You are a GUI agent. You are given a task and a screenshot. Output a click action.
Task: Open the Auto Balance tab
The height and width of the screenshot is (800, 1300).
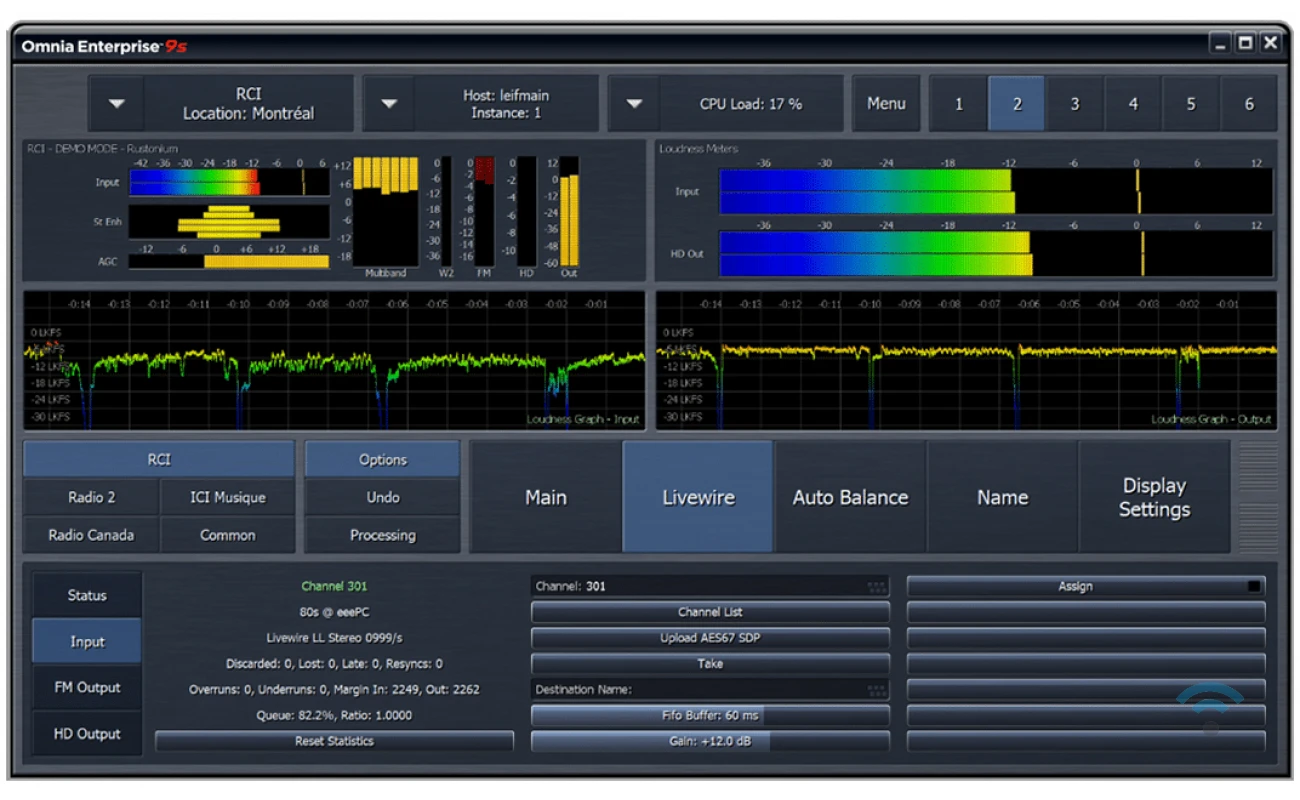pyautogui.click(x=850, y=497)
